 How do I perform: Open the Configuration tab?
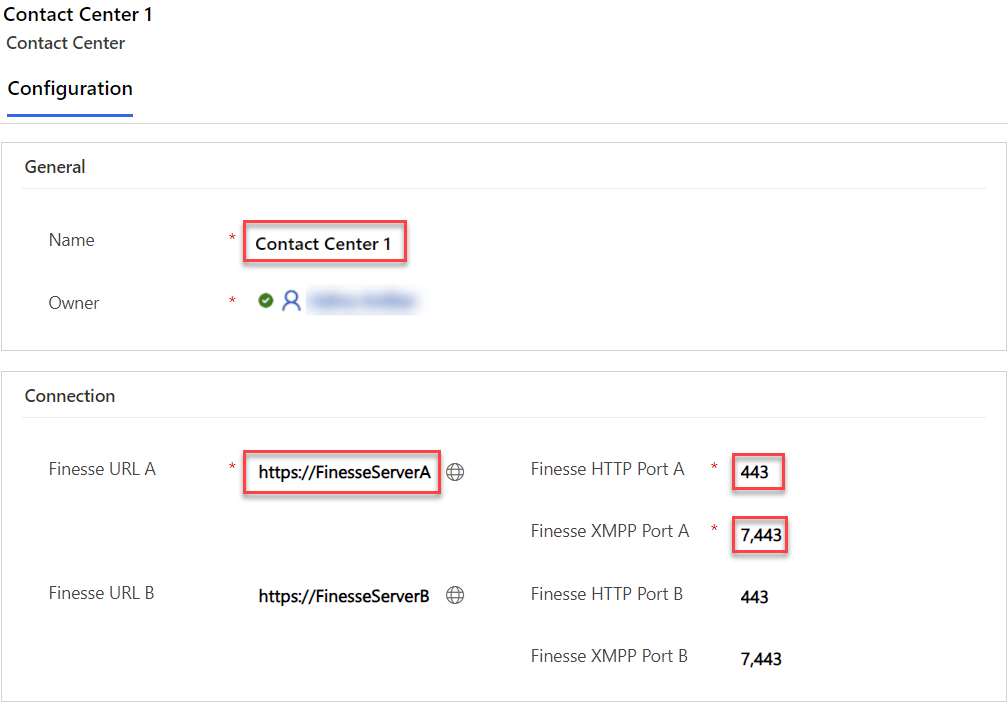click(x=70, y=89)
